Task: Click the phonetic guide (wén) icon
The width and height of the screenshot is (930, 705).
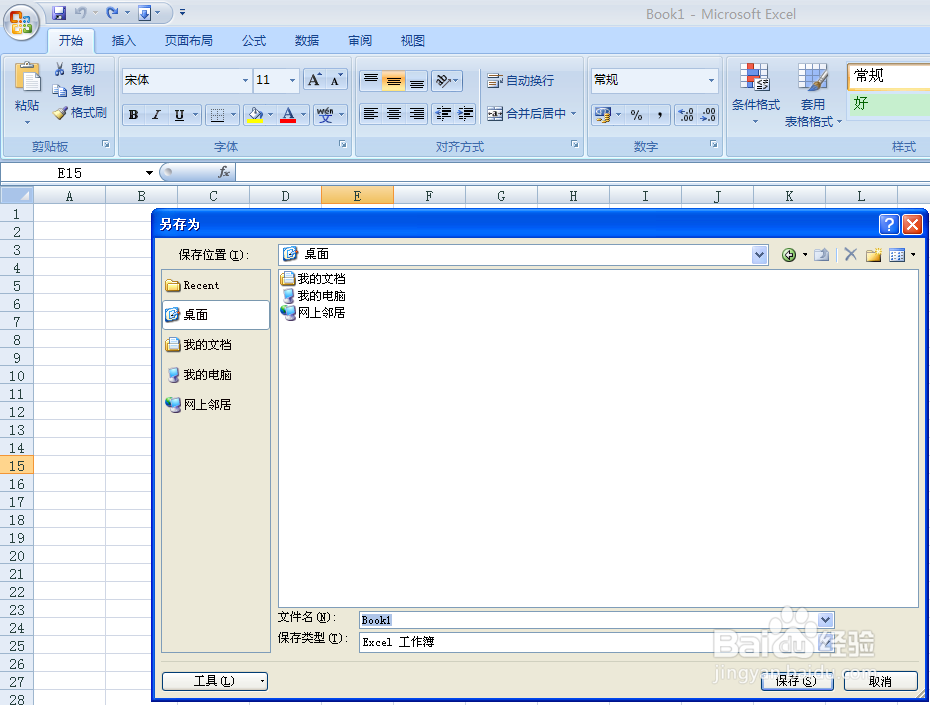Action: (x=325, y=114)
